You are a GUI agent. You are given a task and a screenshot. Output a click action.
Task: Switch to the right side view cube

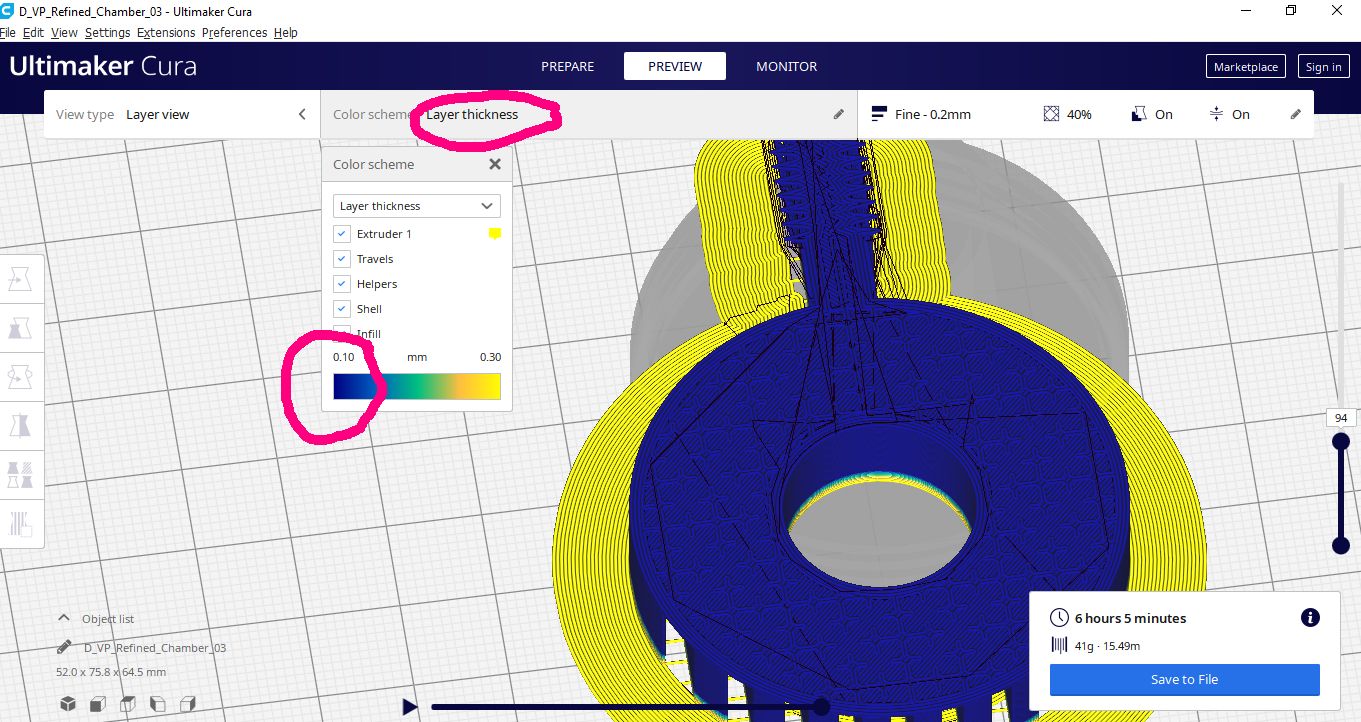click(x=187, y=704)
